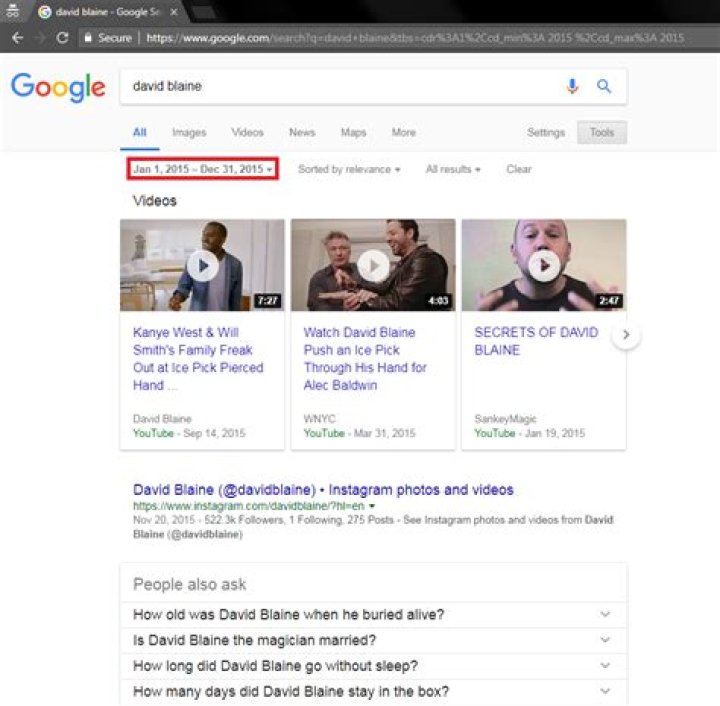Play the Alec Baldwin video thumbnail

pos(373,265)
